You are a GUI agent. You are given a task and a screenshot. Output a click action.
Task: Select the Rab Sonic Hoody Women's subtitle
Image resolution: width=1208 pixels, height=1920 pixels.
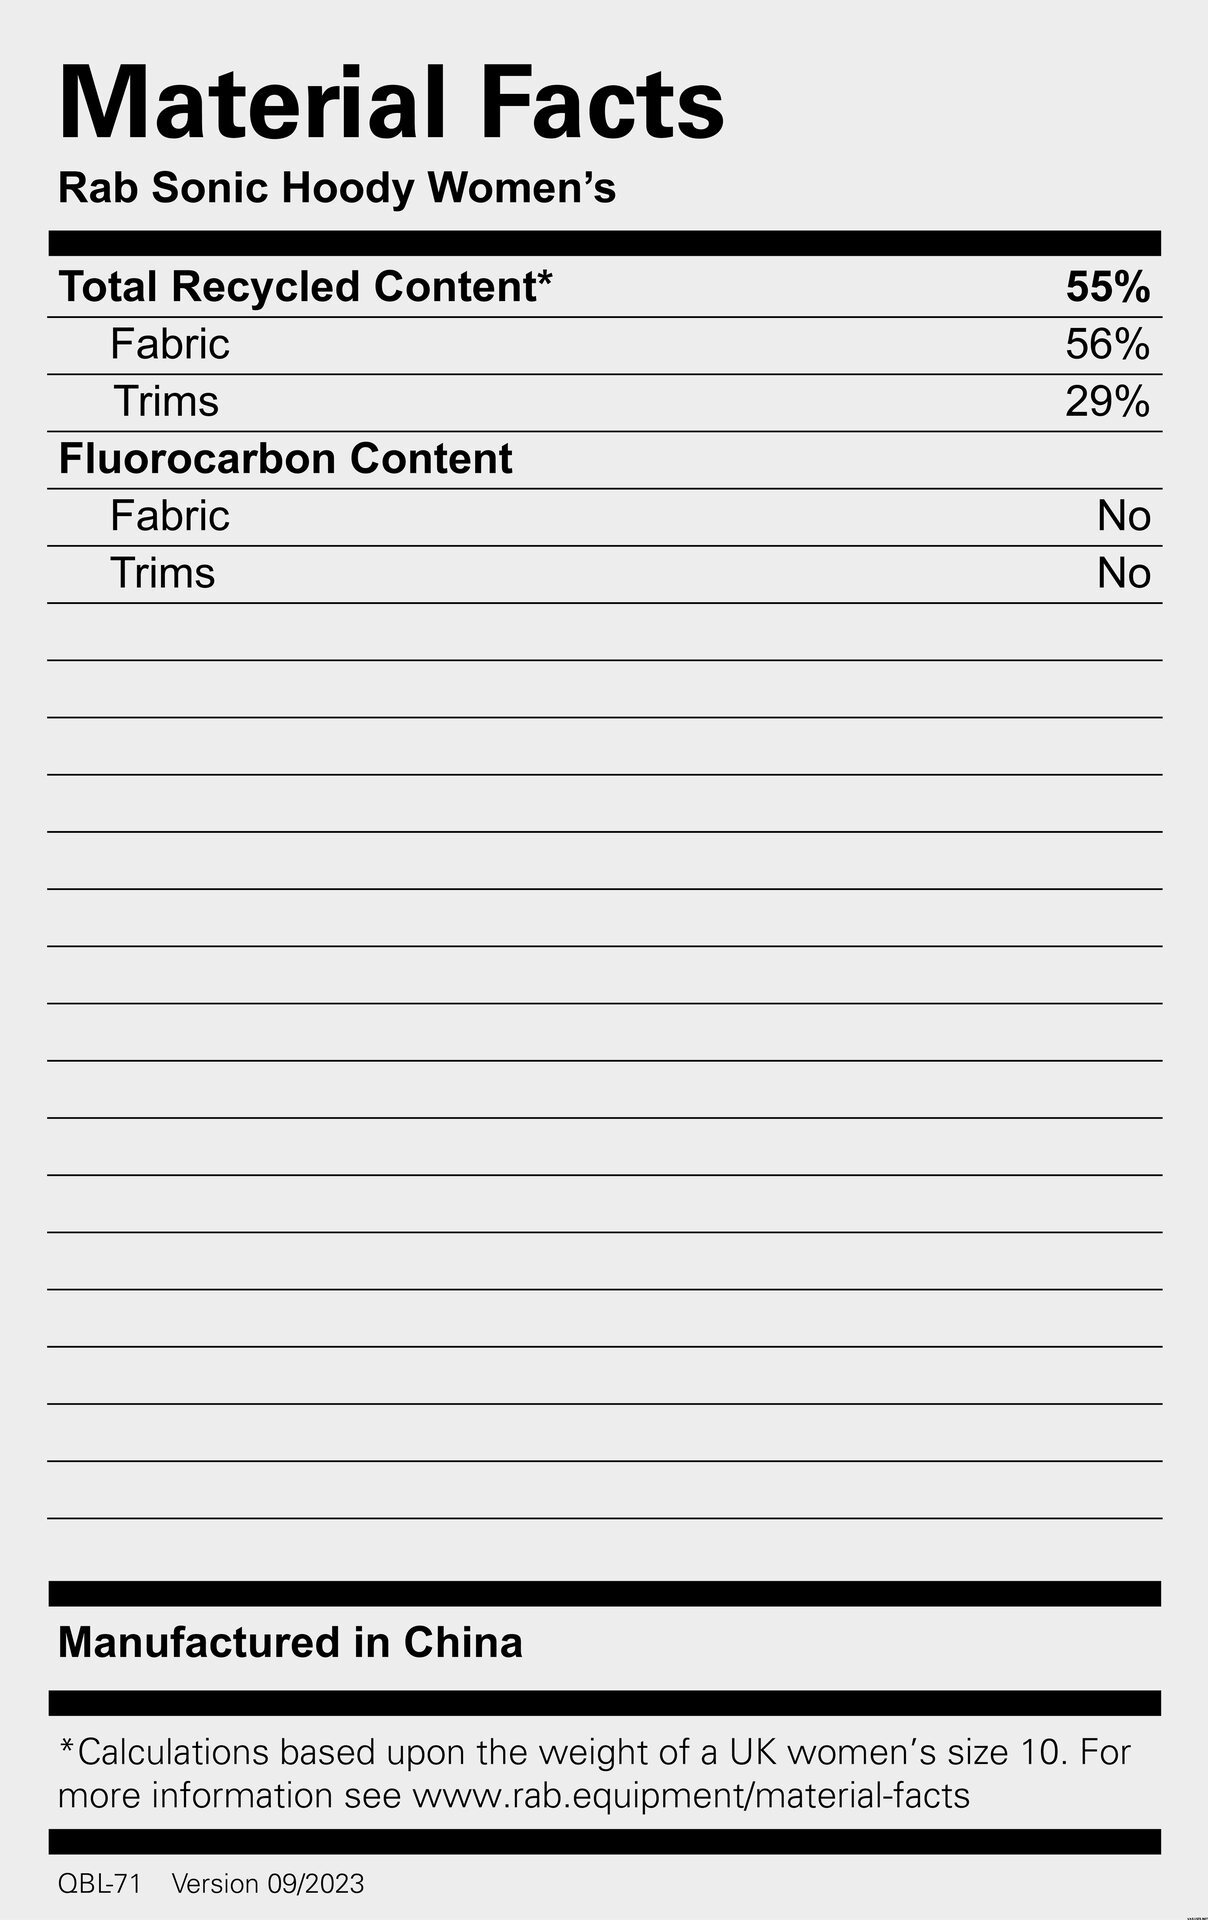337,188
